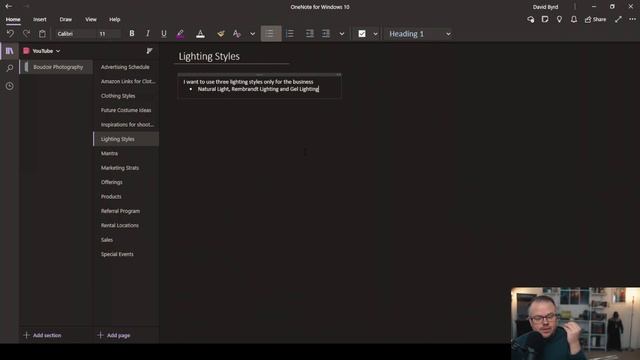The height and width of the screenshot is (360, 640).
Task: Expand more font formatting options
Action: [x=253, y=34]
